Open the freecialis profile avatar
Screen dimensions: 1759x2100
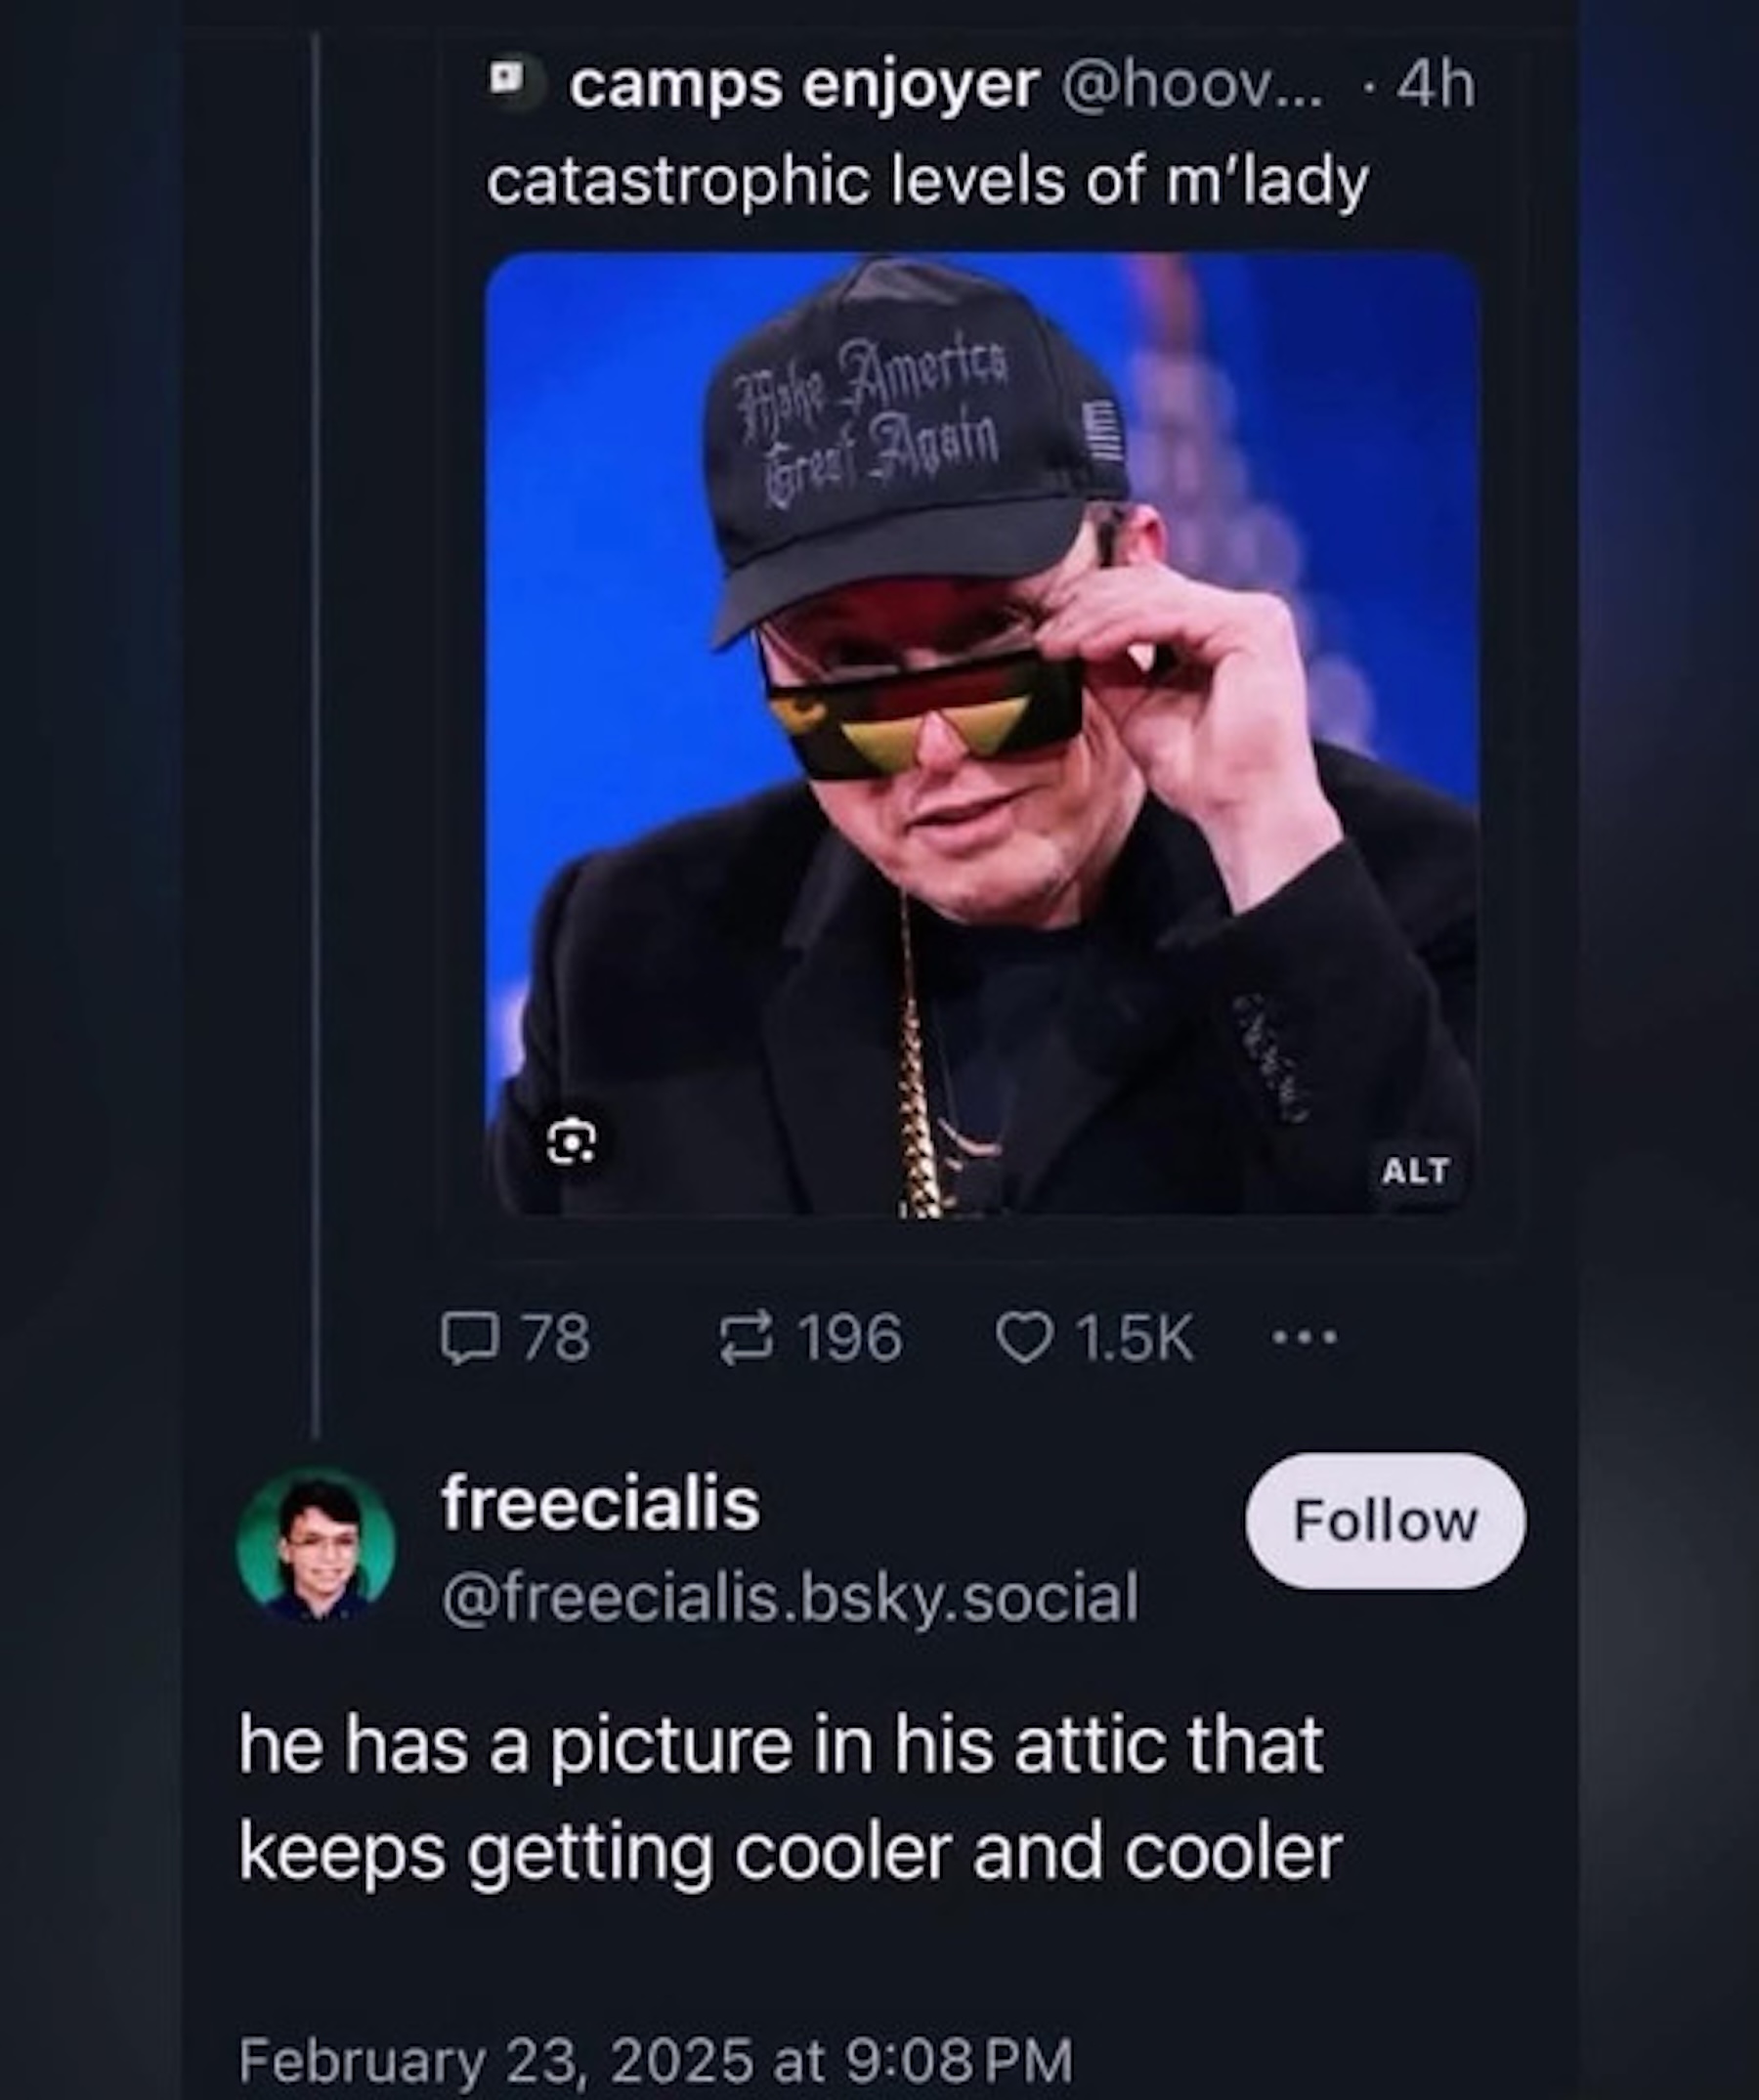pos(316,1545)
